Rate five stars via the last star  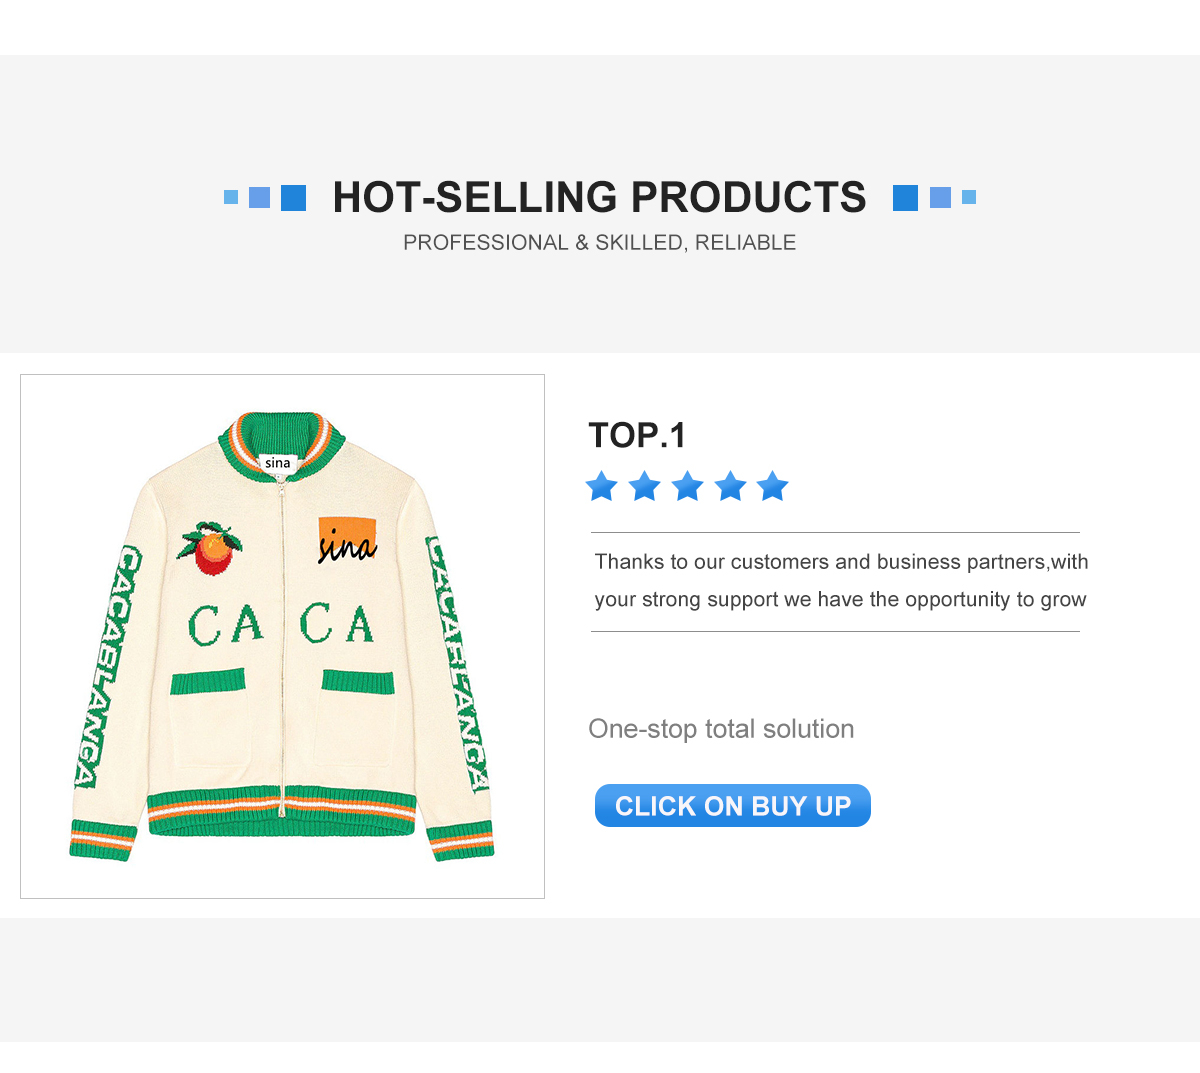(x=773, y=486)
